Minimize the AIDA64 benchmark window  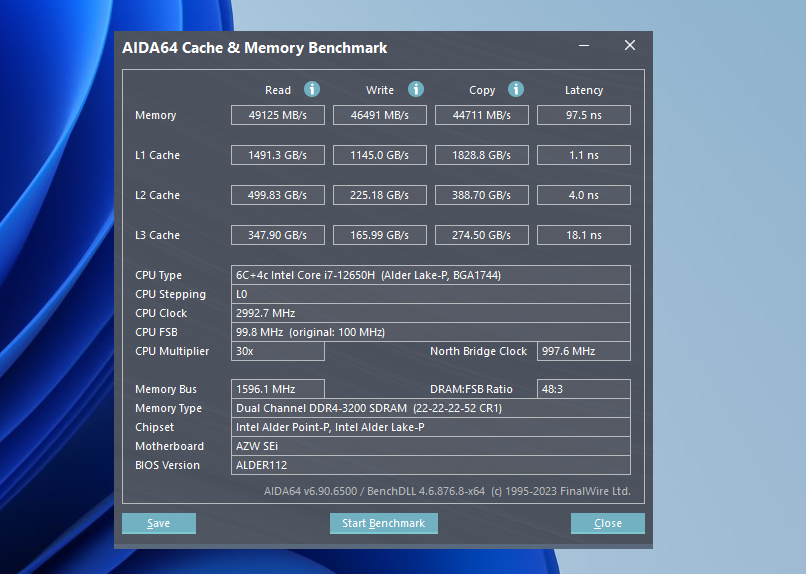(x=585, y=46)
